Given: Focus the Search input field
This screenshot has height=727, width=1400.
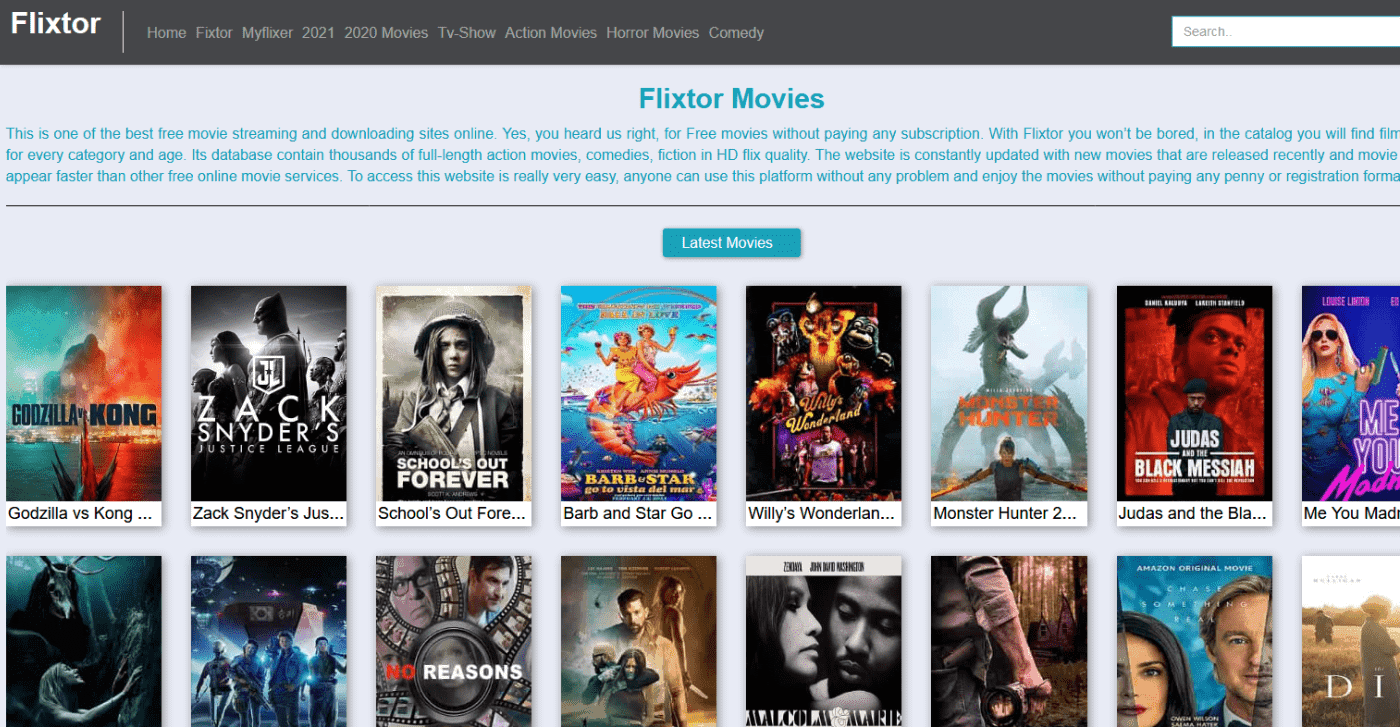Looking at the screenshot, I should (1286, 31).
